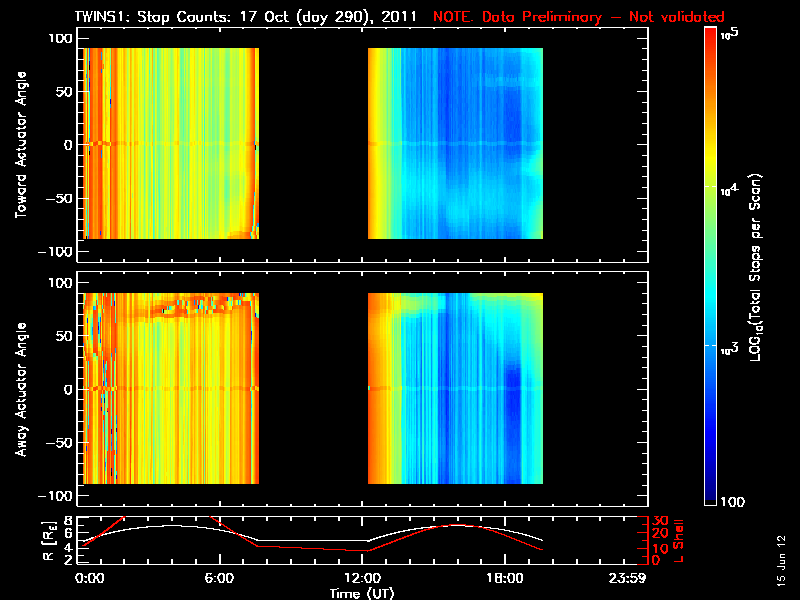Click the colorbar's bottom tick label '100'
Screen dimensions: 800x600
[733, 502]
